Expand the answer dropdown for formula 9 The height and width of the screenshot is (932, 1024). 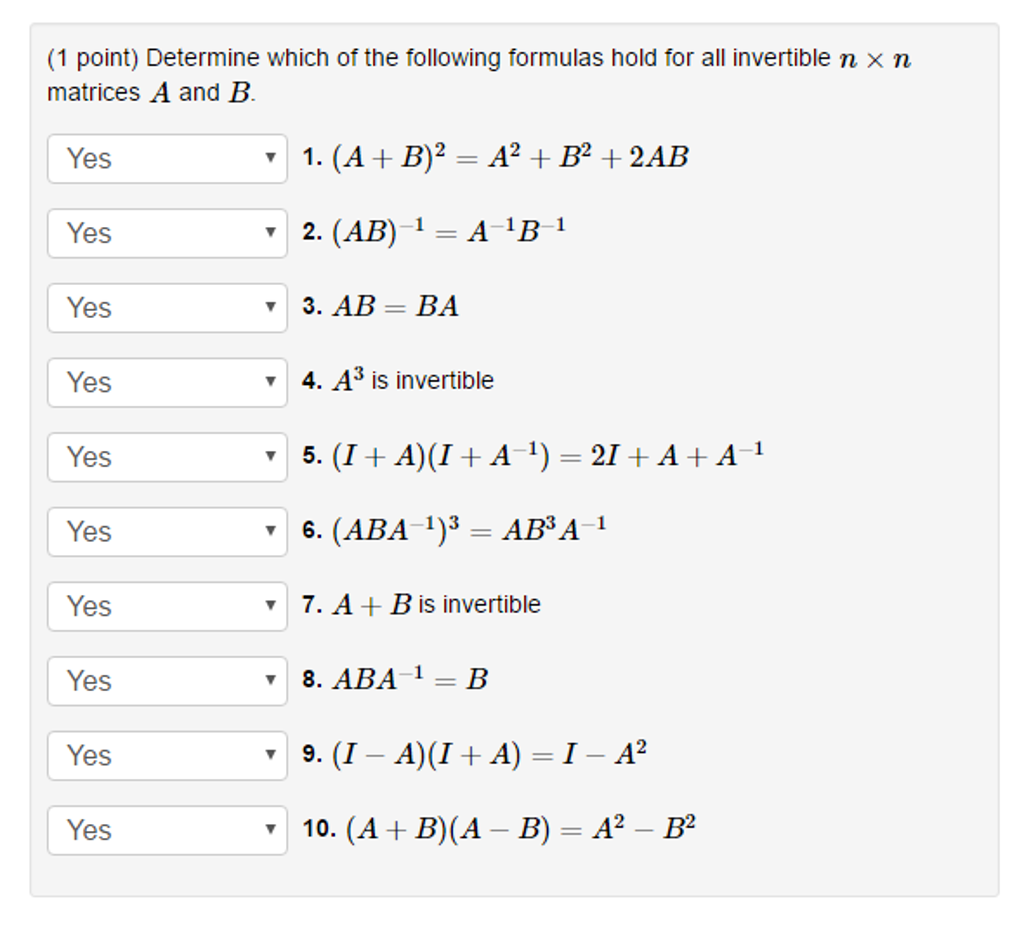[x=167, y=755]
